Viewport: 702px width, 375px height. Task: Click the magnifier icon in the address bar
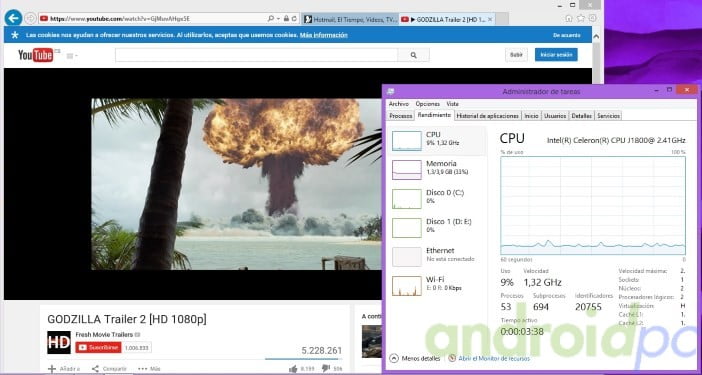pos(270,19)
